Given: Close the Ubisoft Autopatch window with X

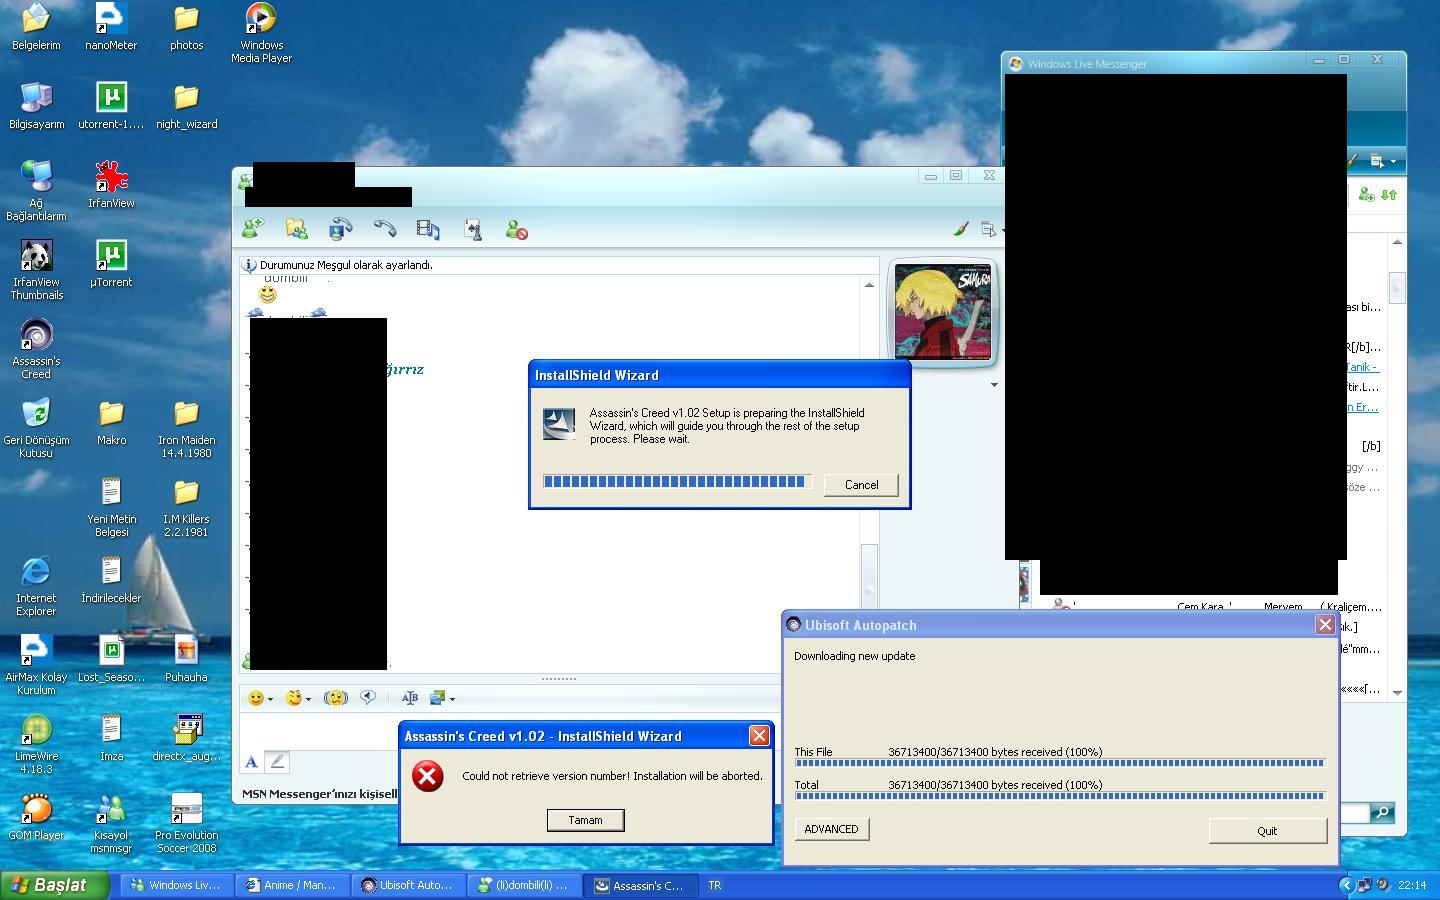Looking at the screenshot, I should click(x=1325, y=625).
